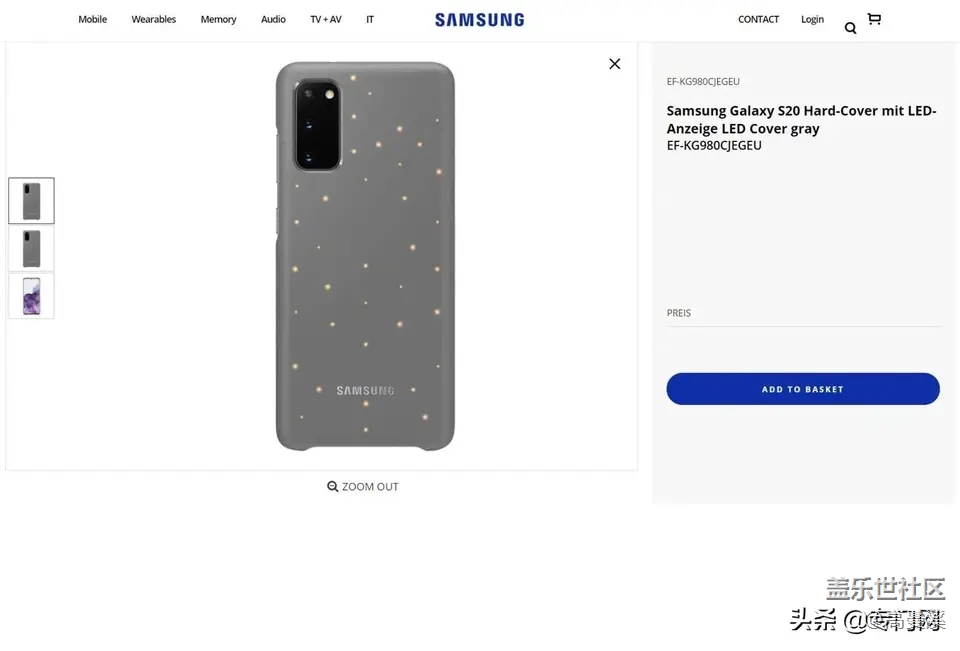Screen dimensions: 960x651
Task: Select the second gray cover thumbnail
Action: pos(32,249)
